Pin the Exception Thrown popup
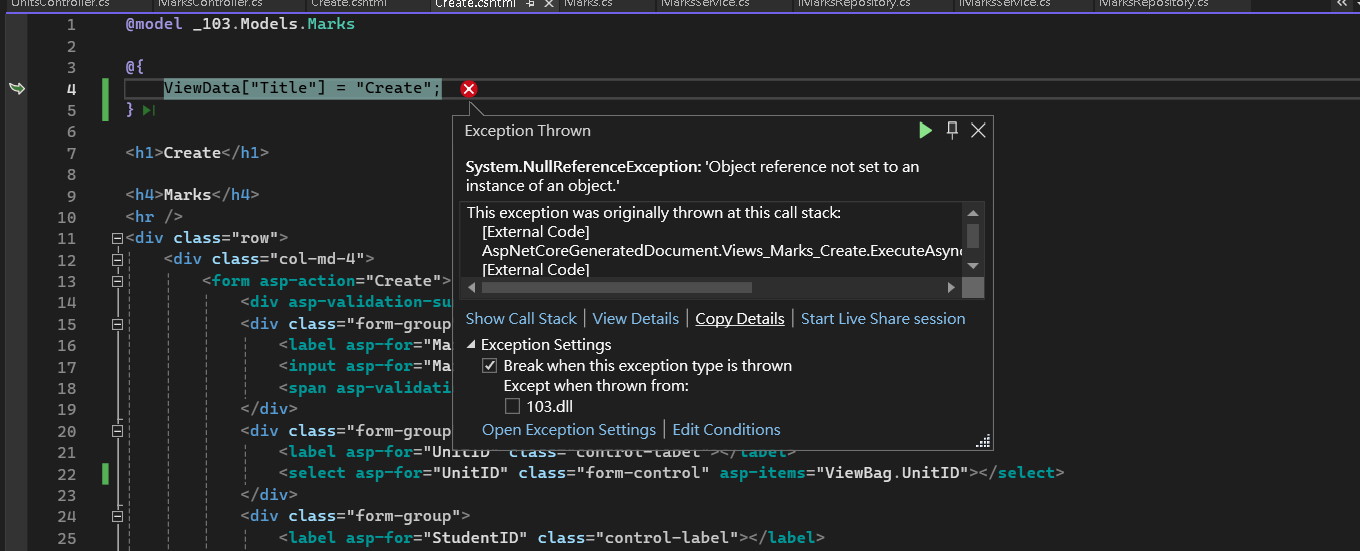The height and width of the screenshot is (551, 1360). click(x=952, y=130)
